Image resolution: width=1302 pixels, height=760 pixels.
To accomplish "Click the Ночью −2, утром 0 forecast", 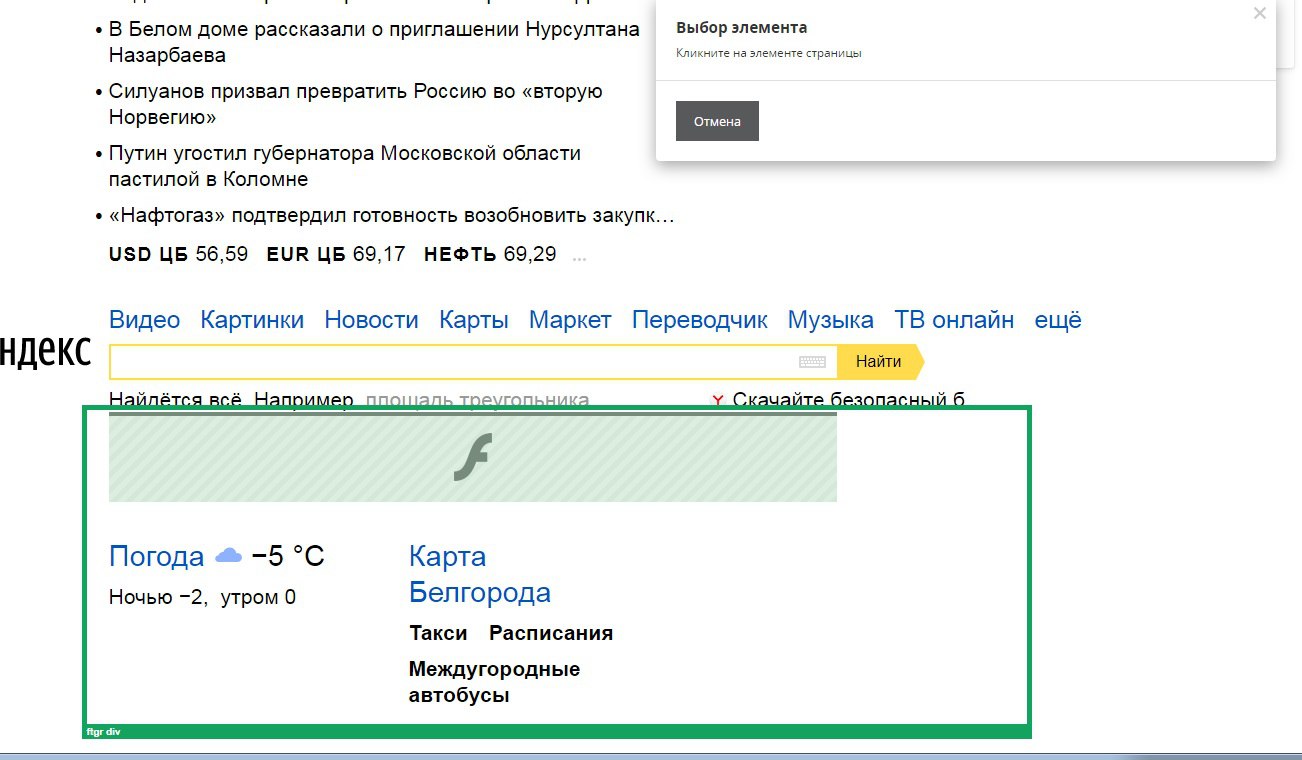I will (x=203, y=598).
